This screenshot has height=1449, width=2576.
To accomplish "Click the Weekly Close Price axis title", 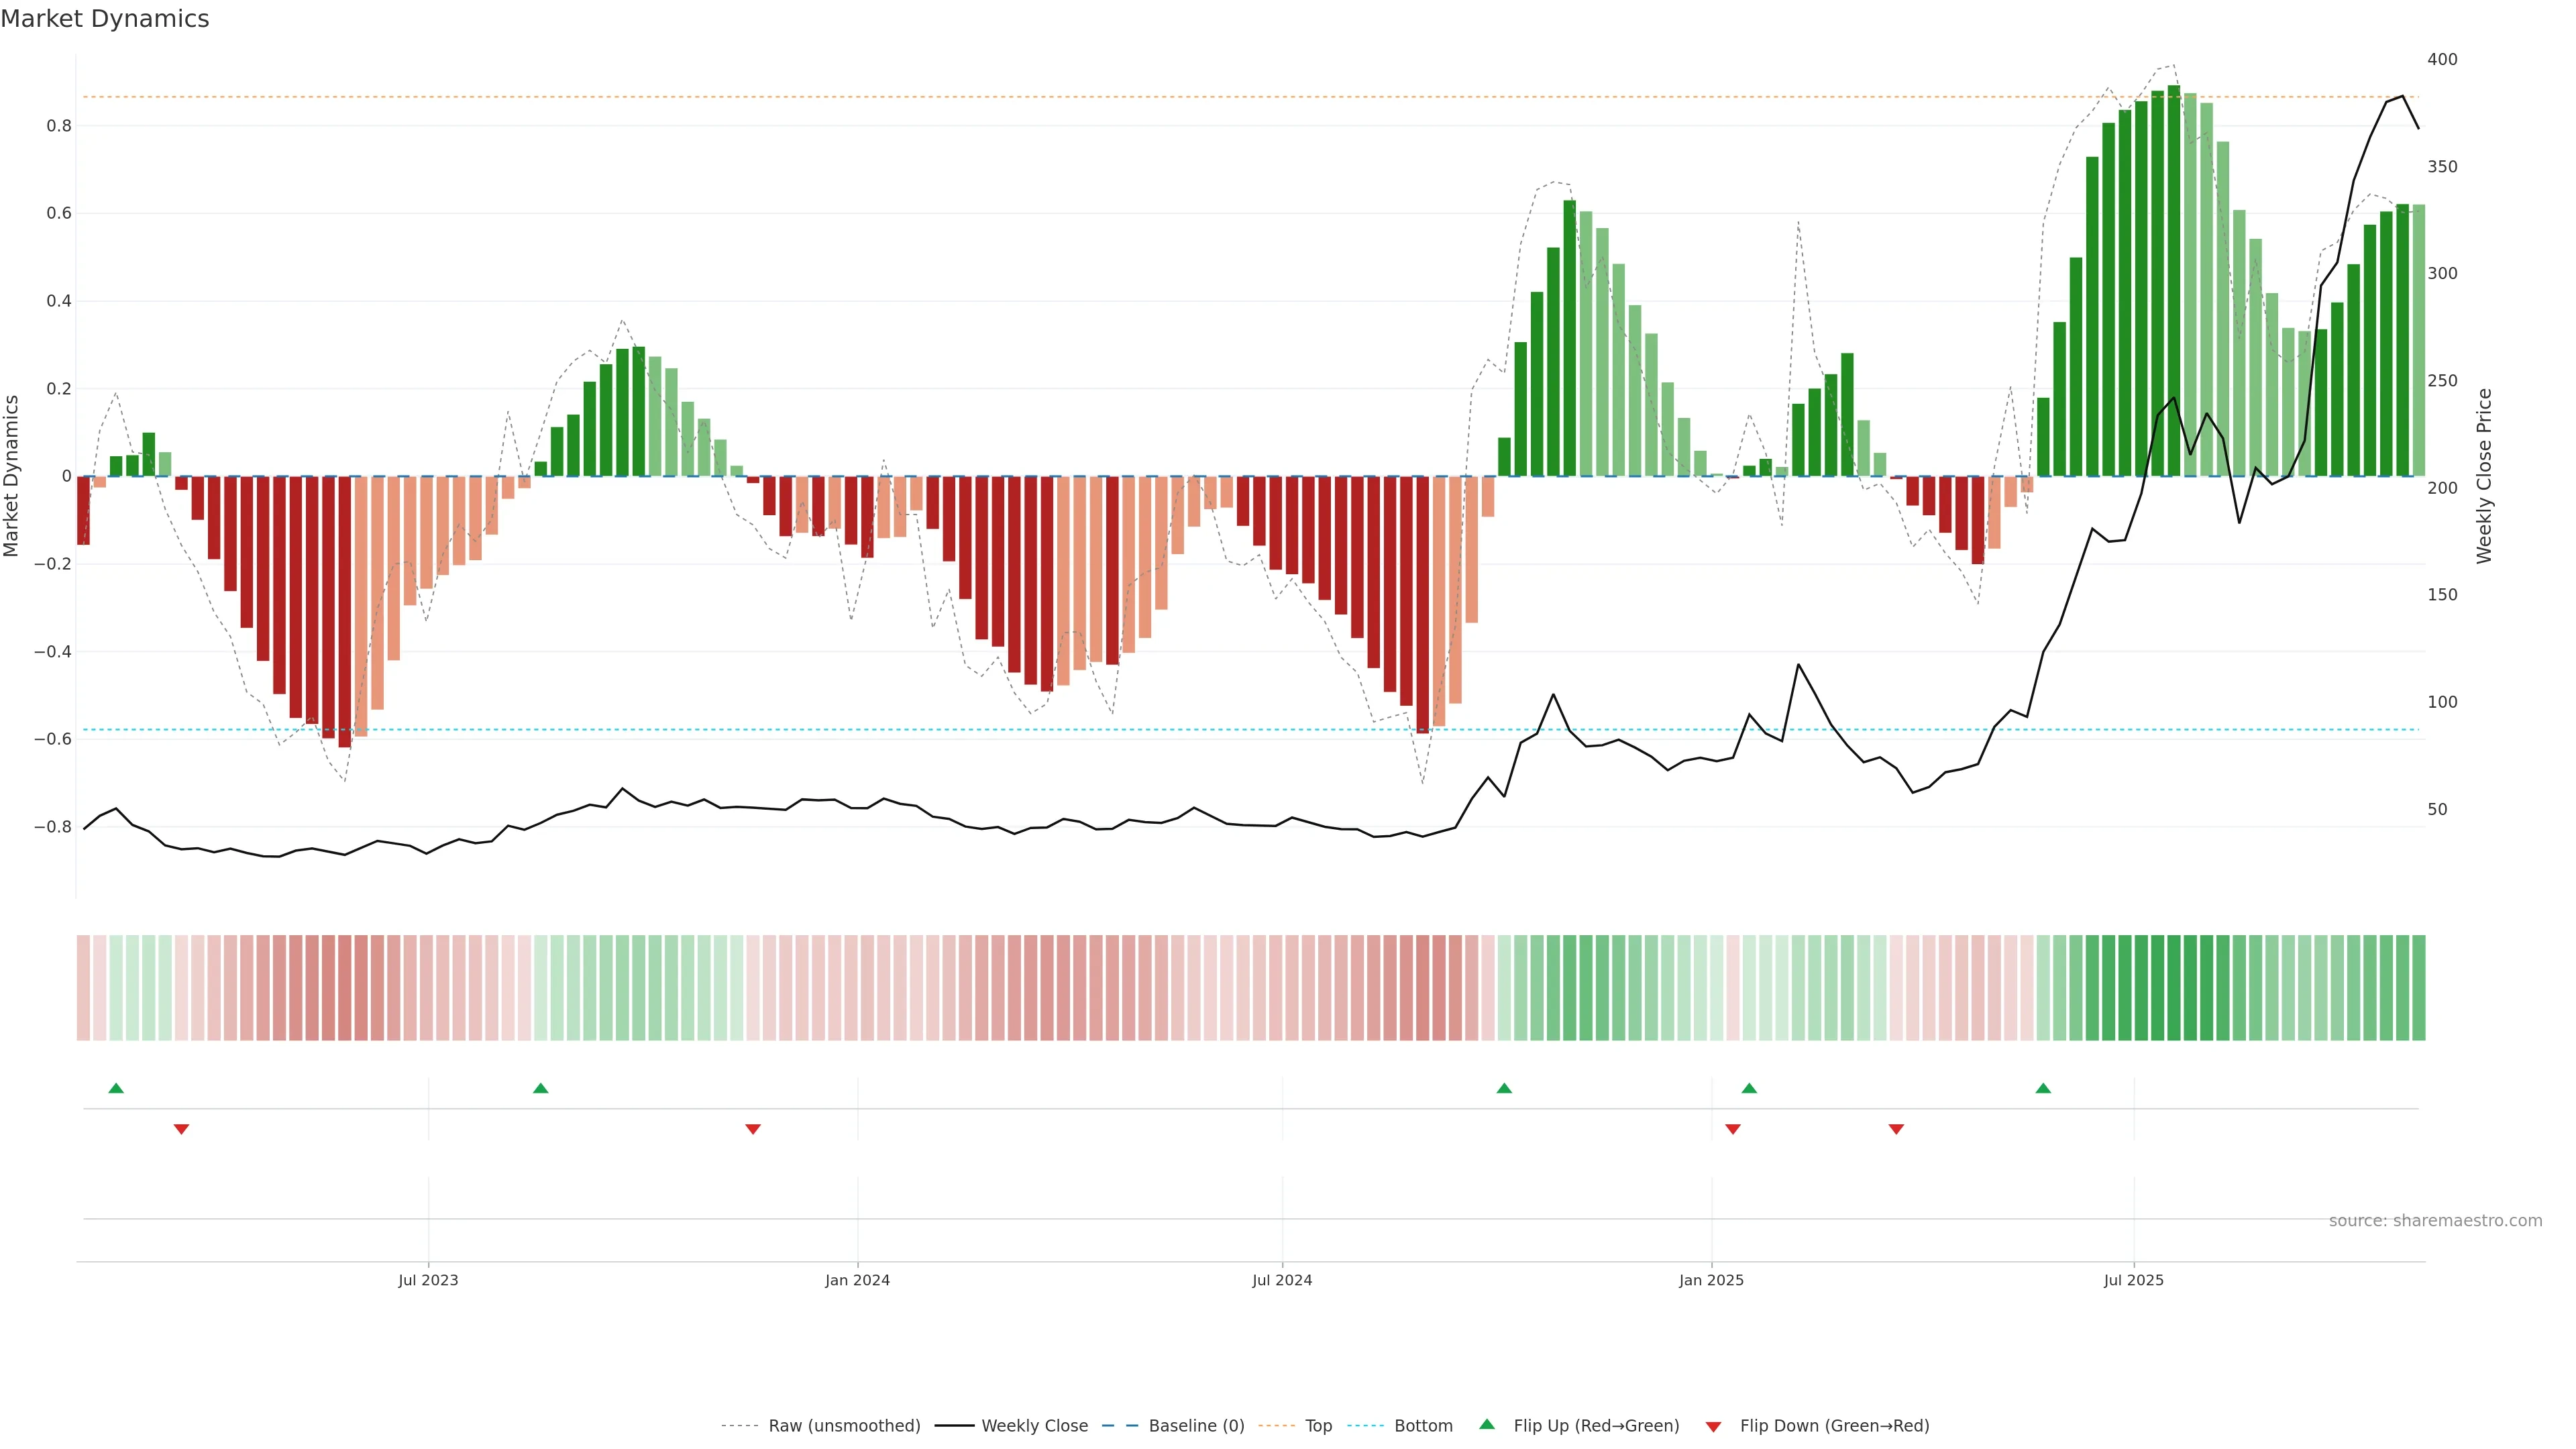I will pyautogui.click(x=2484, y=476).
